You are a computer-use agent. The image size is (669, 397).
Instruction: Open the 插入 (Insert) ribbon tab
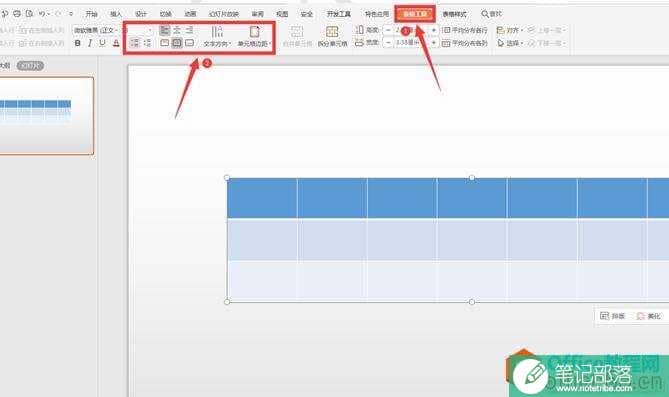point(116,14)
